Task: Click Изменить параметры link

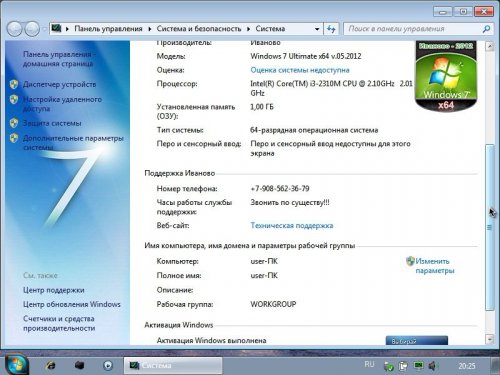Action: click(435, 266)
